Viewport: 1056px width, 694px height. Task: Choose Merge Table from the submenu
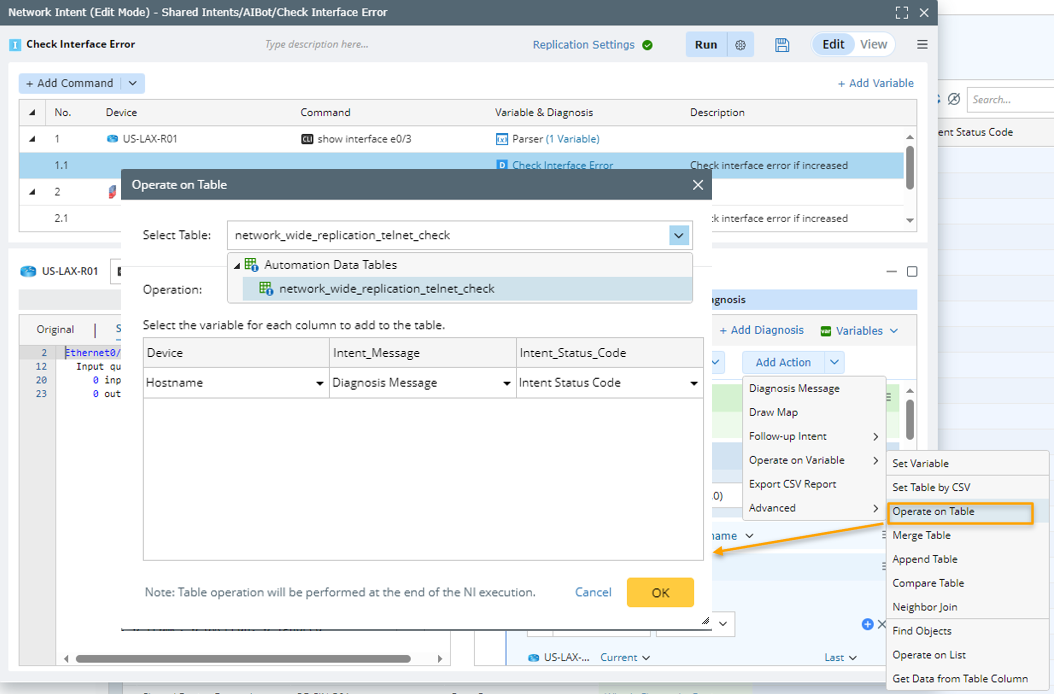(921, 536)
